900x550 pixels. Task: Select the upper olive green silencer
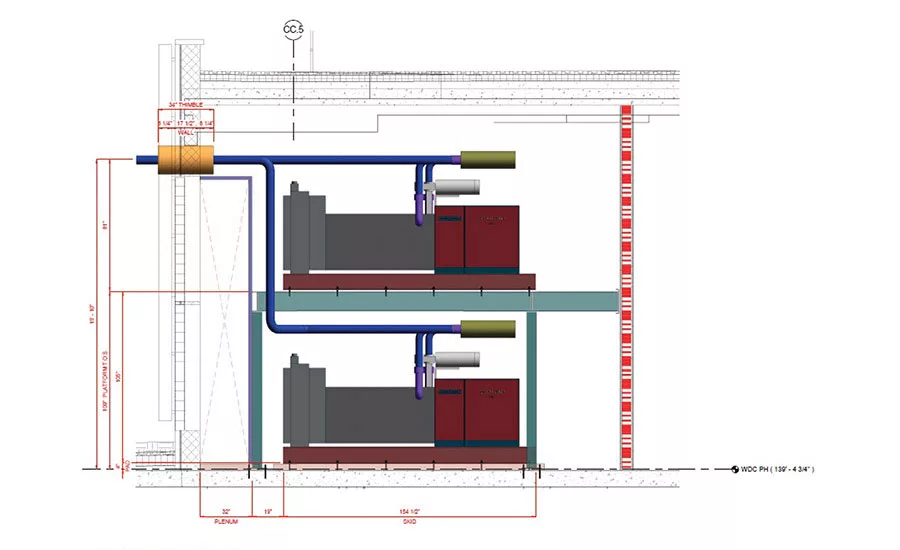(488, 160)
